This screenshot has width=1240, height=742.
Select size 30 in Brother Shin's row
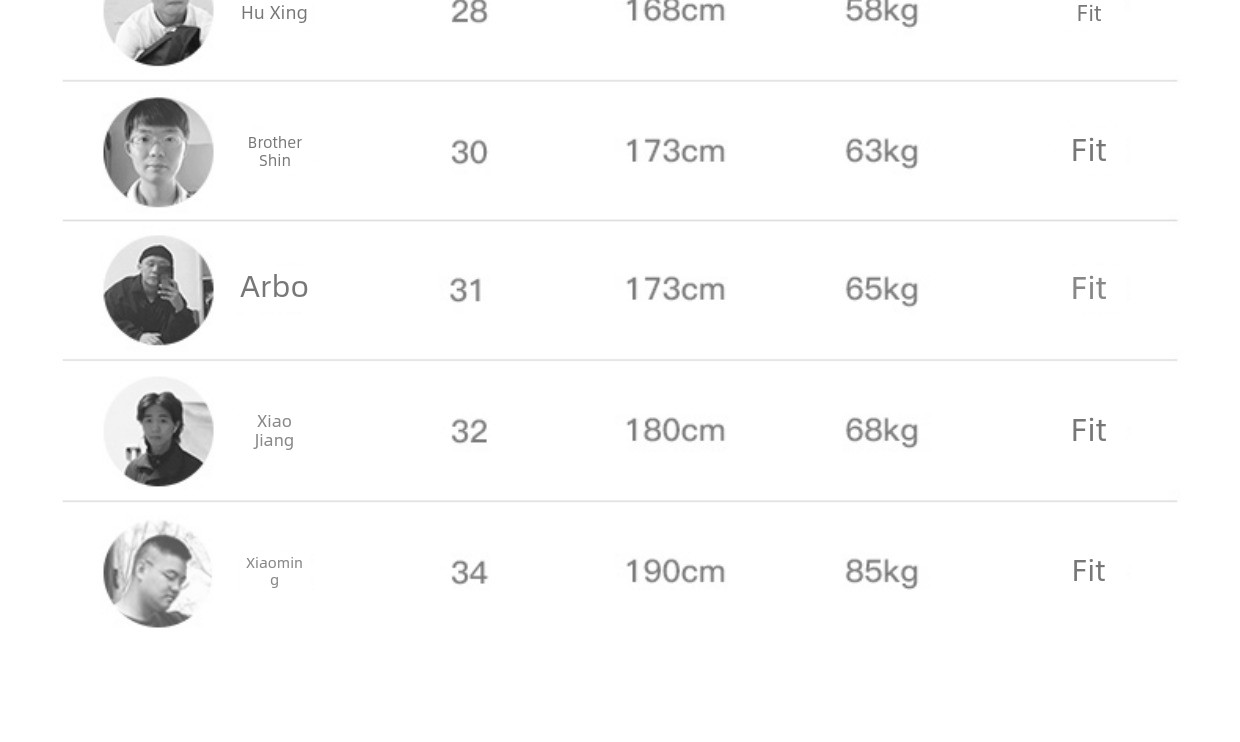[469, 152]
